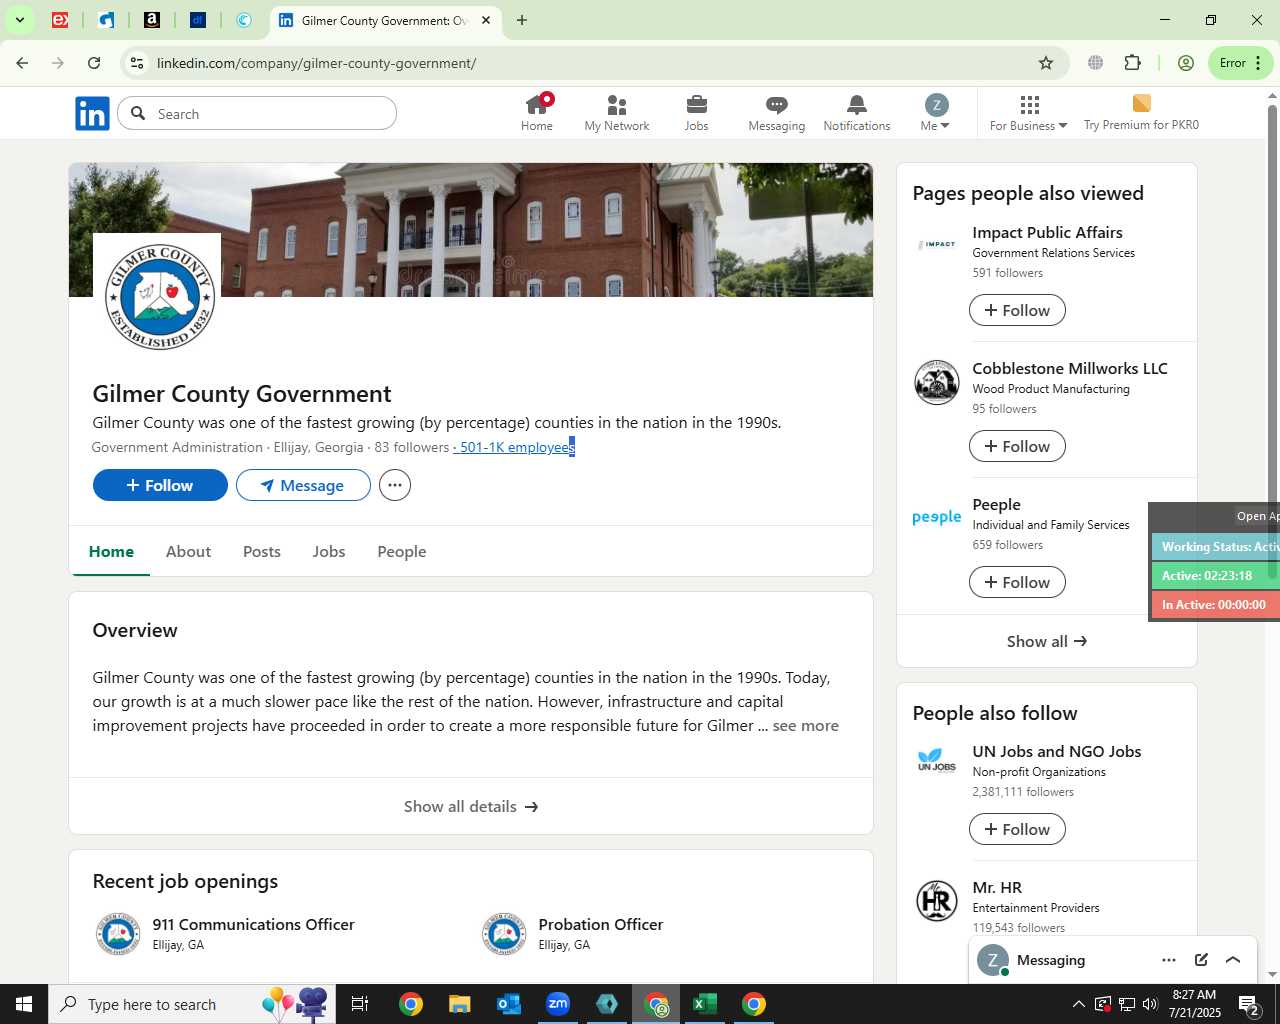Open a new browser tab

point(522,20)
